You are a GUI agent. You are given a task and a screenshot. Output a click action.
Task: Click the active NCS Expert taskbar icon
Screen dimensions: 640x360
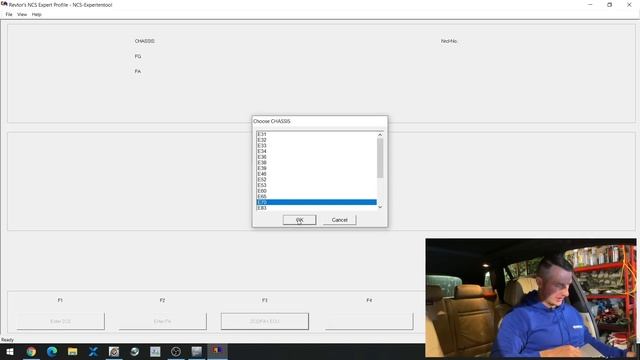pos(217,351)
